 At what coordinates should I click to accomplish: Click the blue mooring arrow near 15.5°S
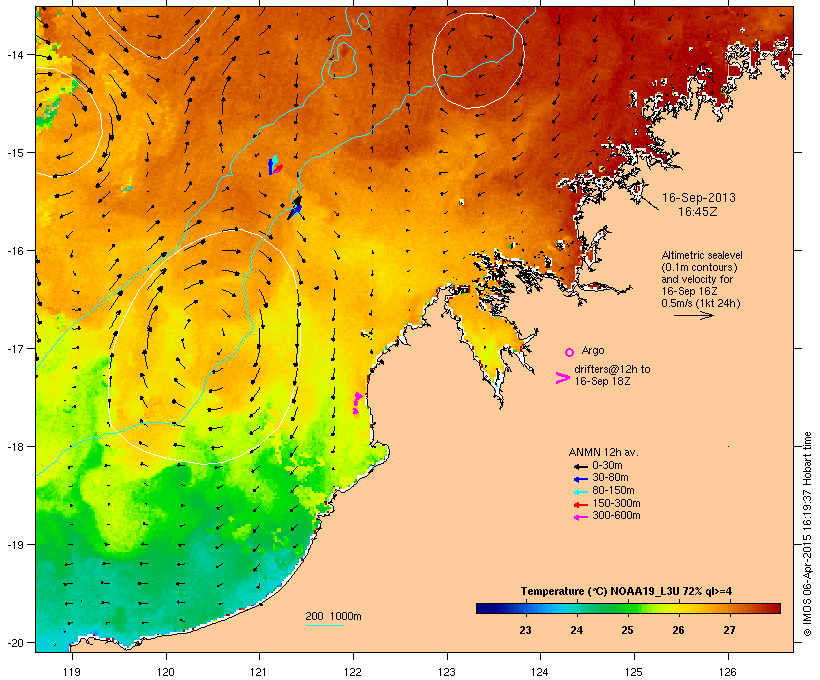point(295,212)
